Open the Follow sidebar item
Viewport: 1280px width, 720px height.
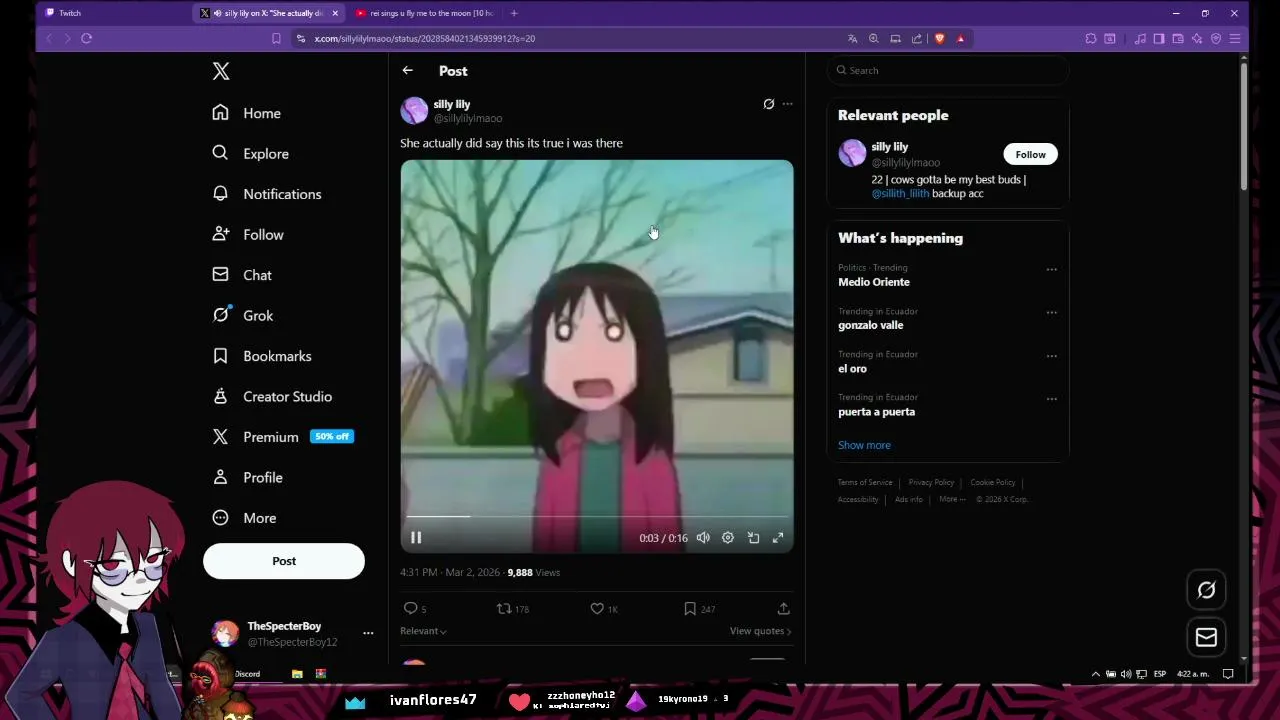pos(248,234)
